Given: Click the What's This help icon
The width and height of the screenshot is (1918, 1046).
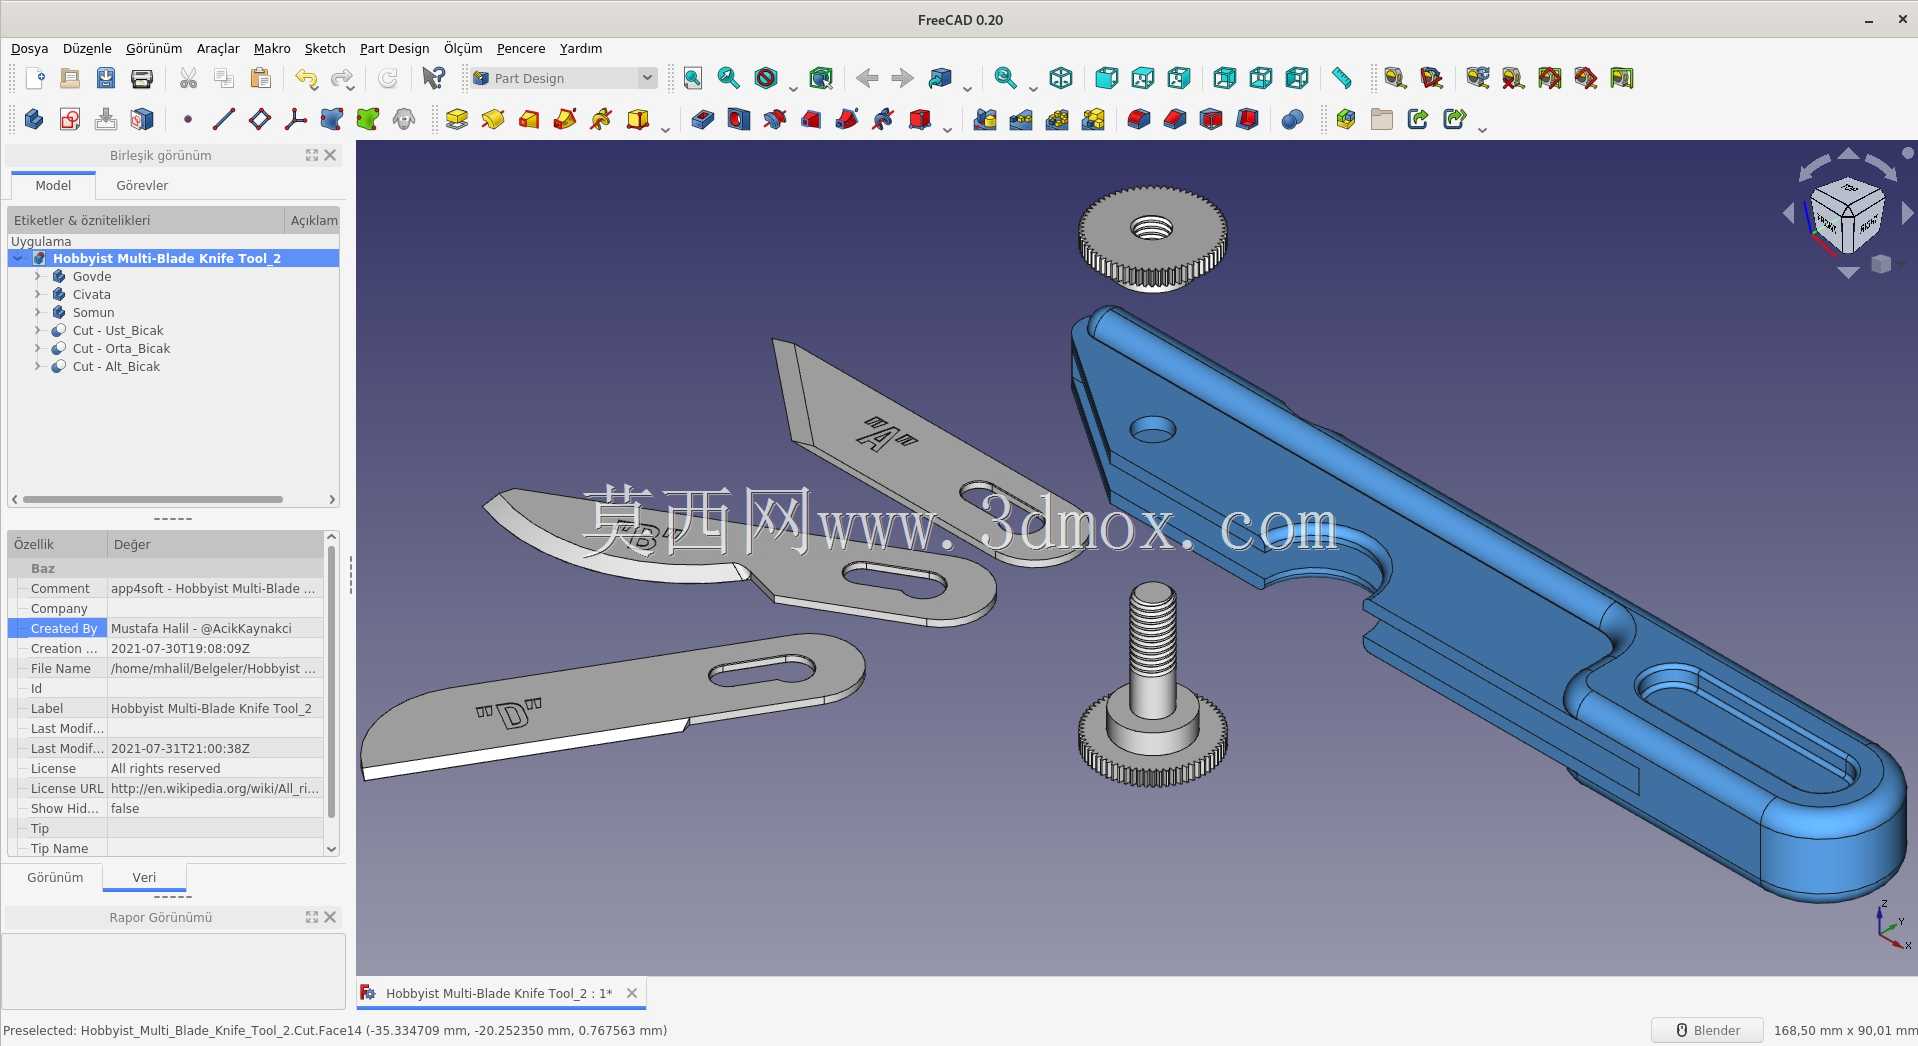Looking at the screenshot, I should tap(433, 78).
